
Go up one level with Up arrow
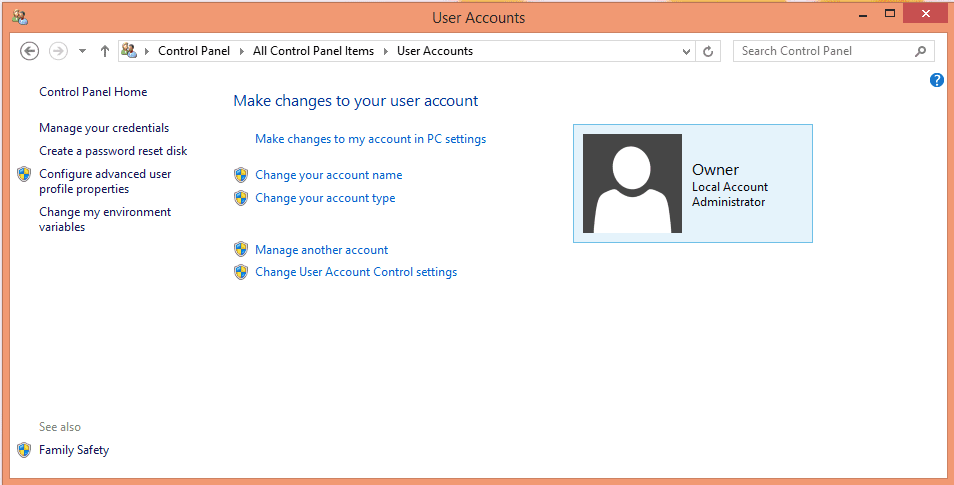(105, 51)
